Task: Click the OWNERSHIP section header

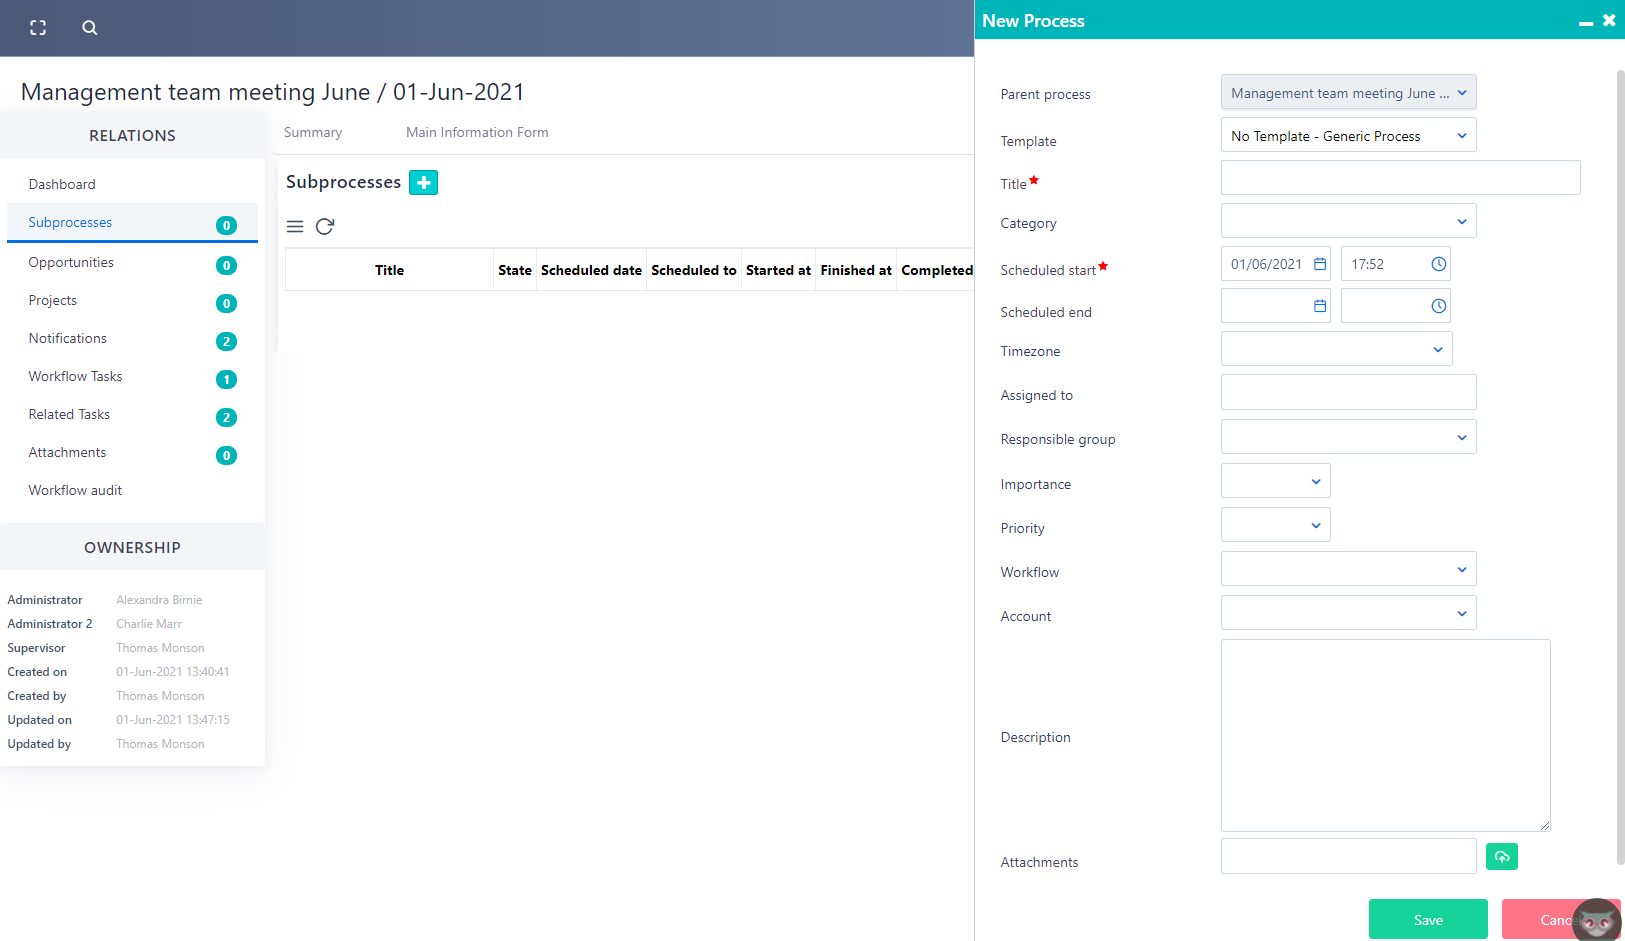Action: pos(132,548)
